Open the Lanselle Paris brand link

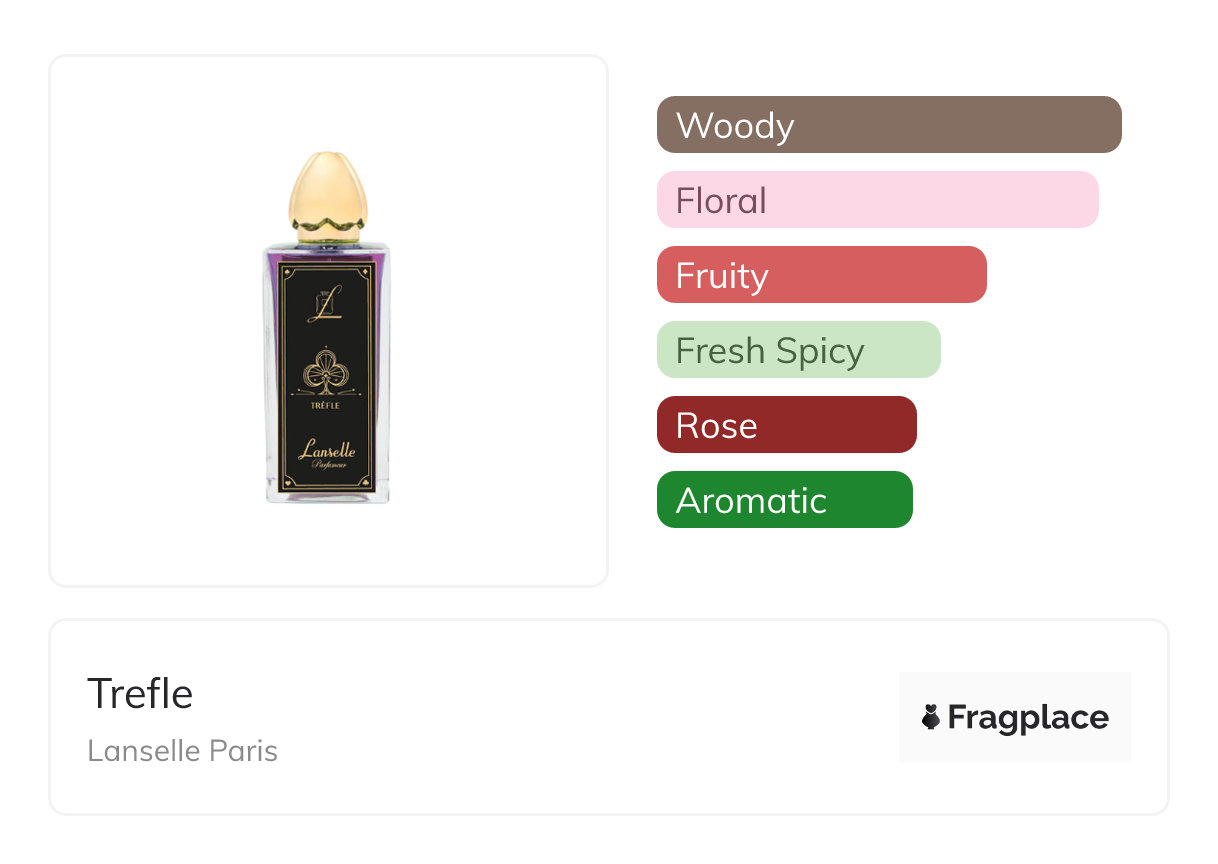(x=182, y=751)
